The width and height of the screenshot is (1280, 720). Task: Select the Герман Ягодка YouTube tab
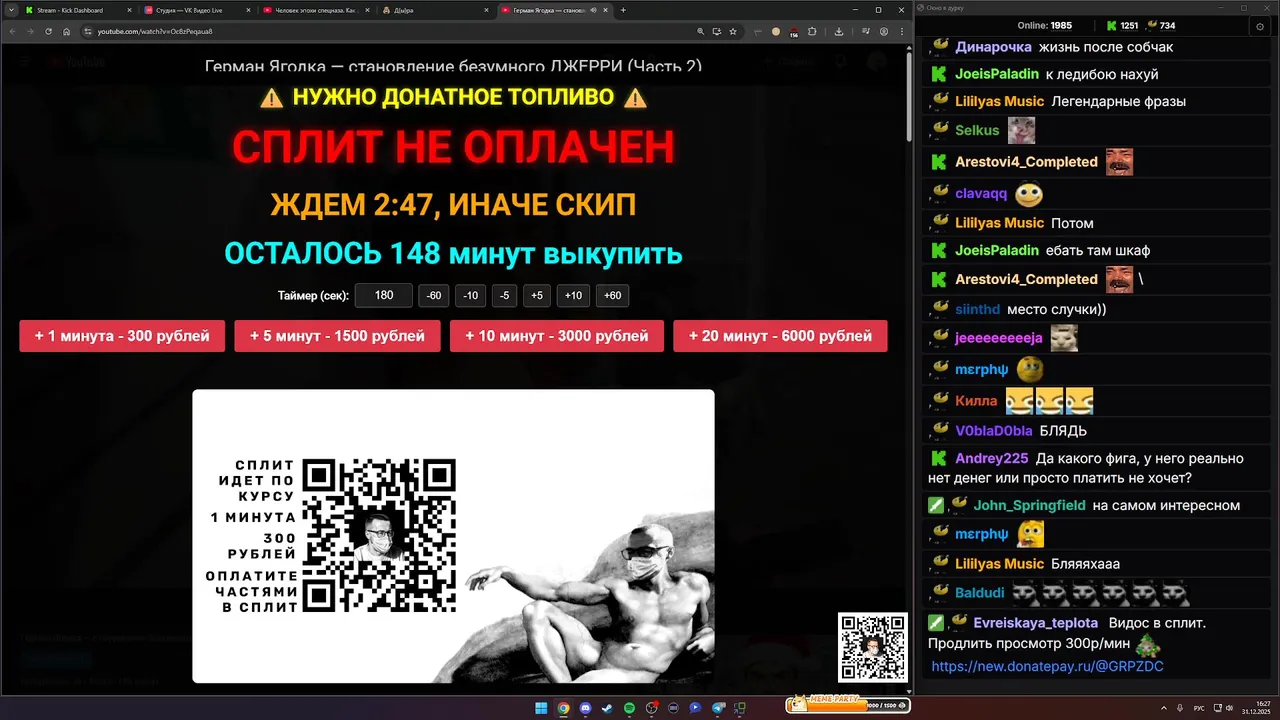pos(555,10)
